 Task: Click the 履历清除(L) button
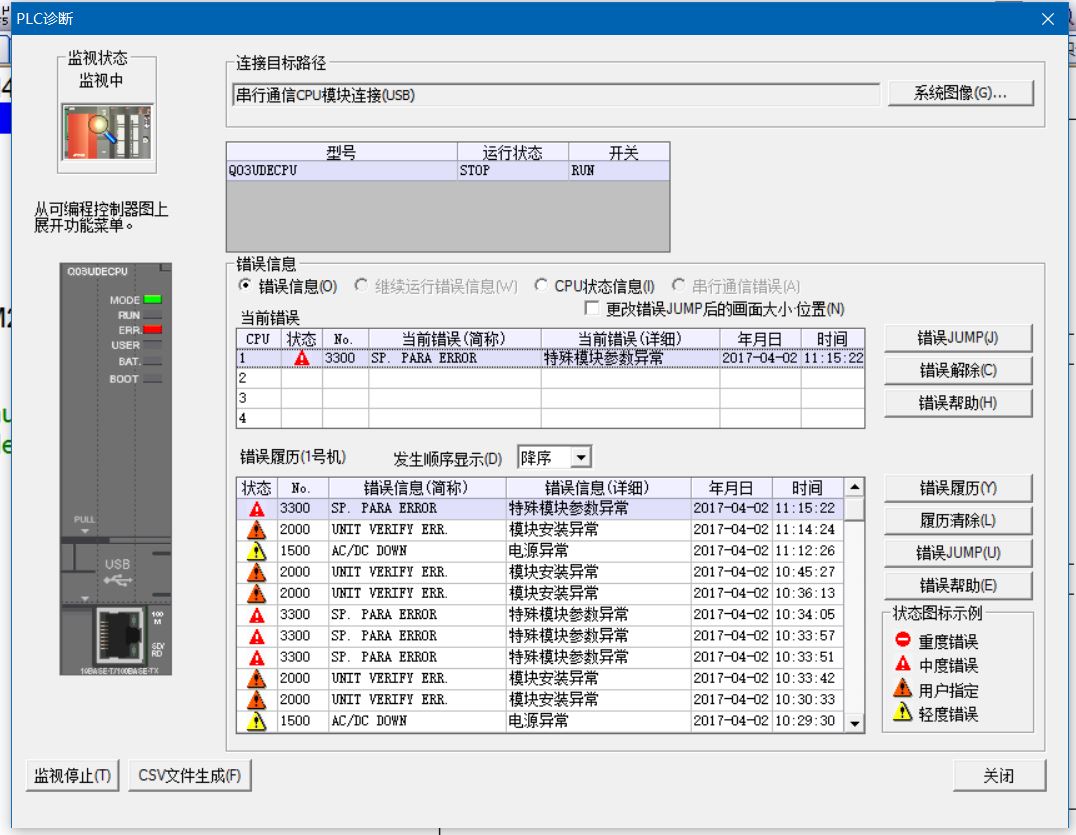pos(957,520)
